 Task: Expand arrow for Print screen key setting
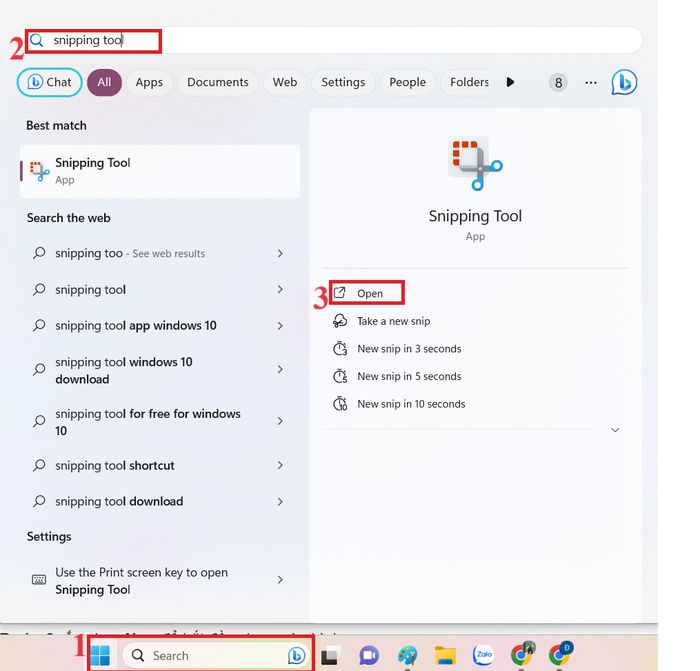(x=280, y=579)
